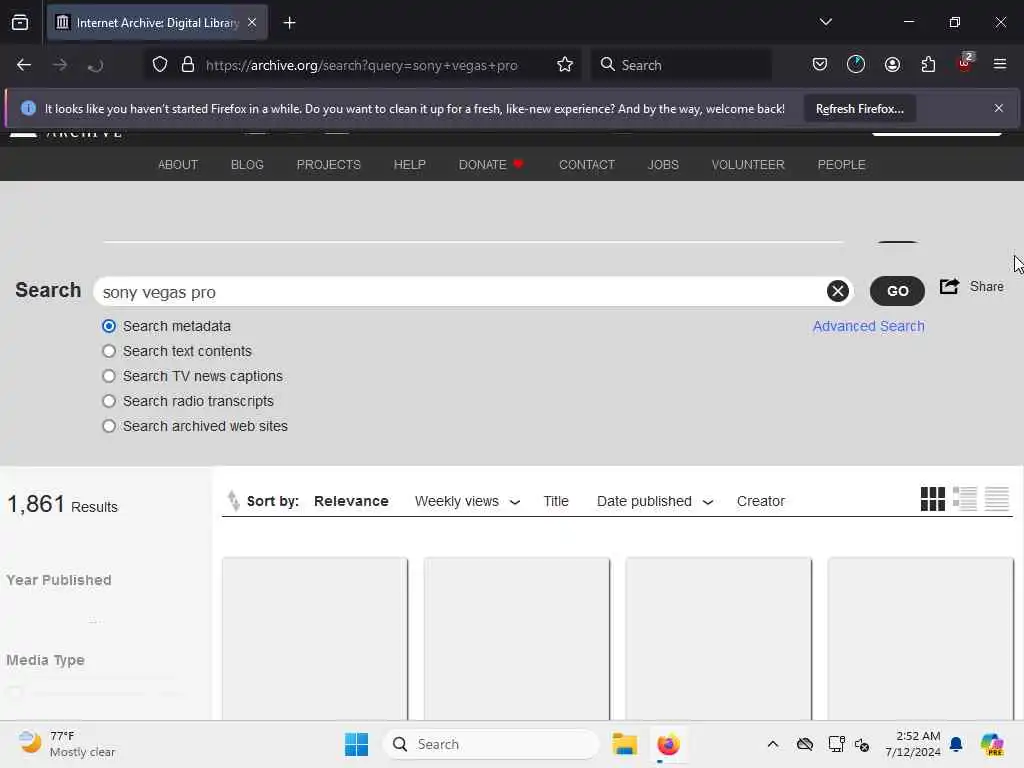1024x768 pixels.
Task: Open the HELP menu link
Action: 409,165
